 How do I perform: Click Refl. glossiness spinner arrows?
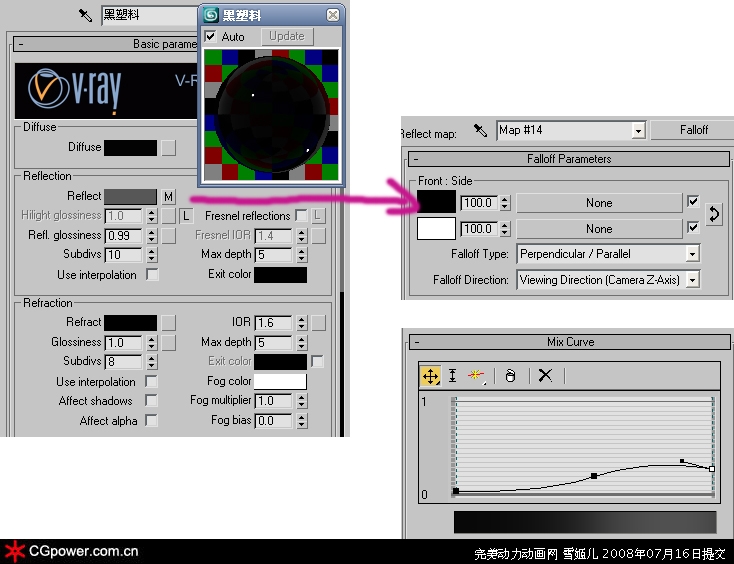(151, 235)
